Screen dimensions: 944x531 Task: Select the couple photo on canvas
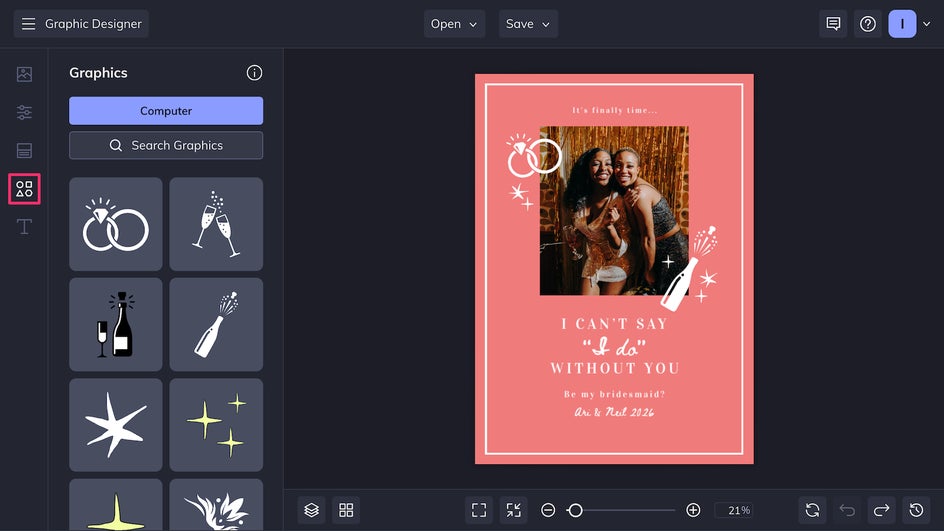[614, 210]
